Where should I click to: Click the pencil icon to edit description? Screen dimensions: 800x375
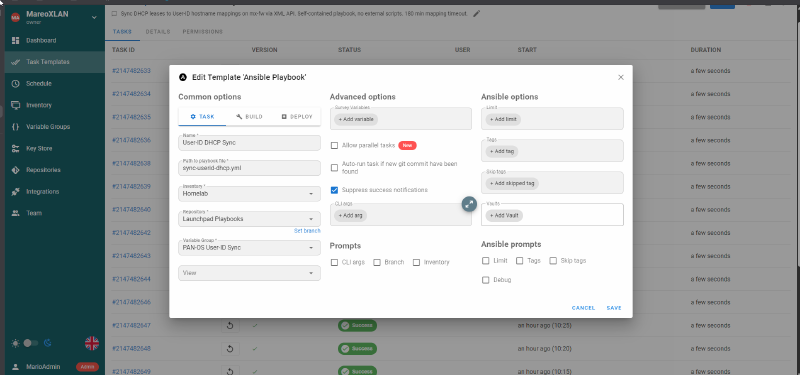(477, 14)
